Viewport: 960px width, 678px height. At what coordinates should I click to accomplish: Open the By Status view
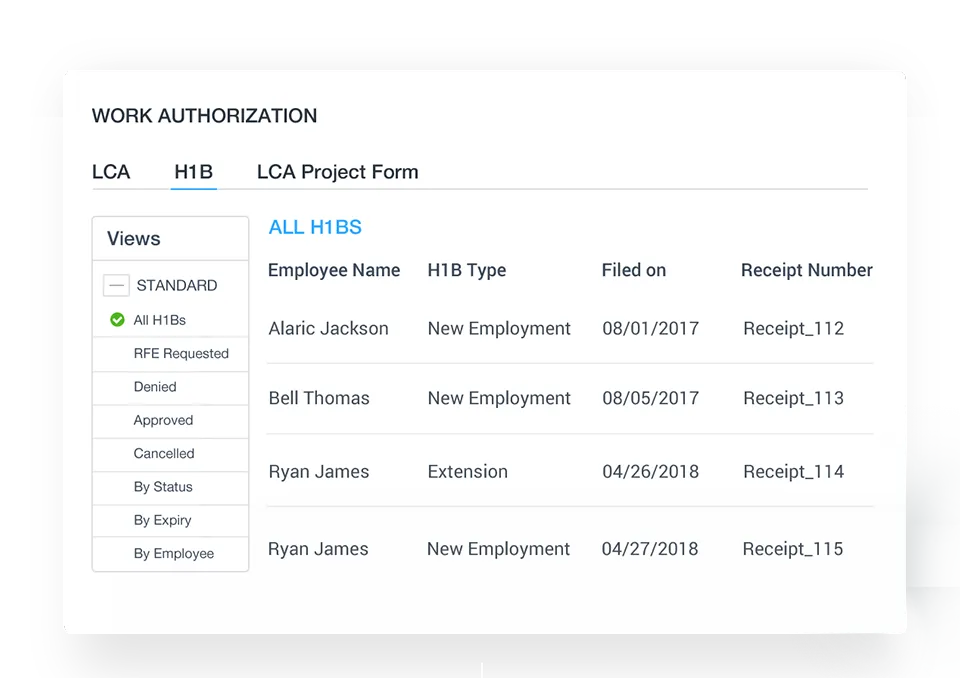(163, 487)
